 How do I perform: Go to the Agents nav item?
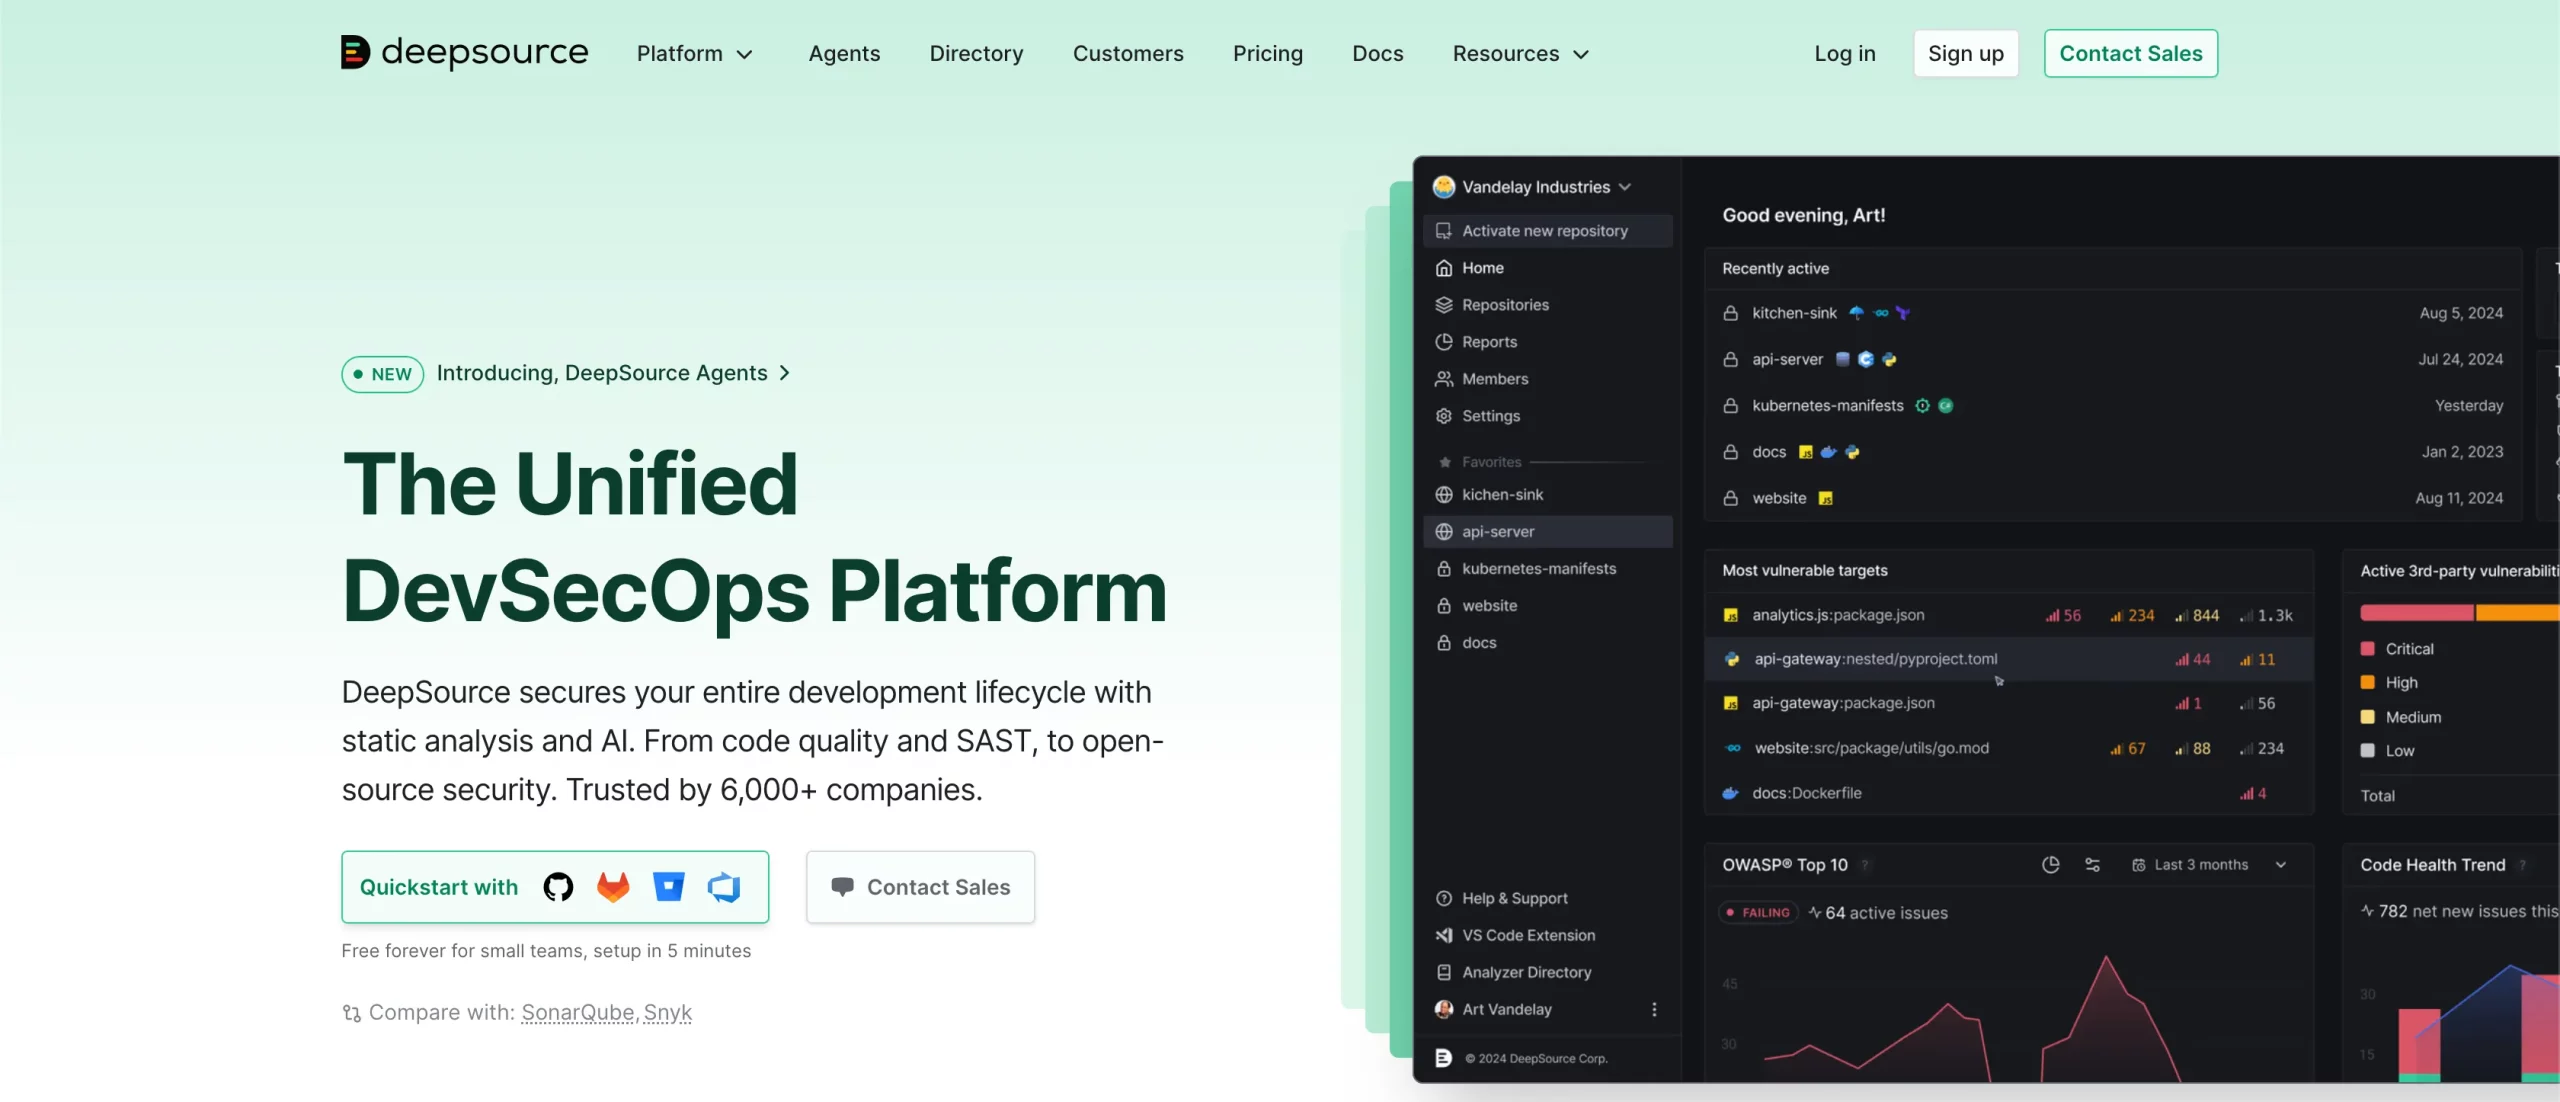(844, 54)
